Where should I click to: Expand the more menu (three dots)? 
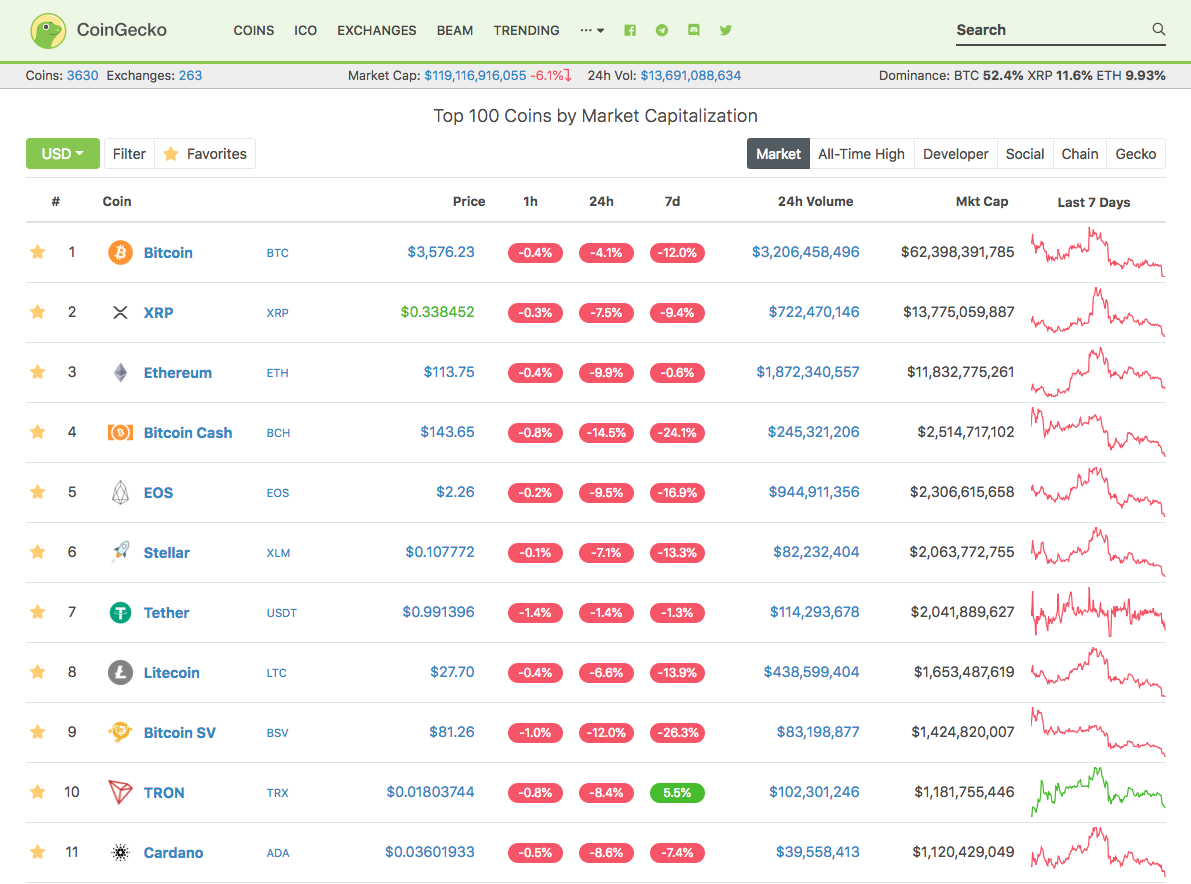pos(592,30)
